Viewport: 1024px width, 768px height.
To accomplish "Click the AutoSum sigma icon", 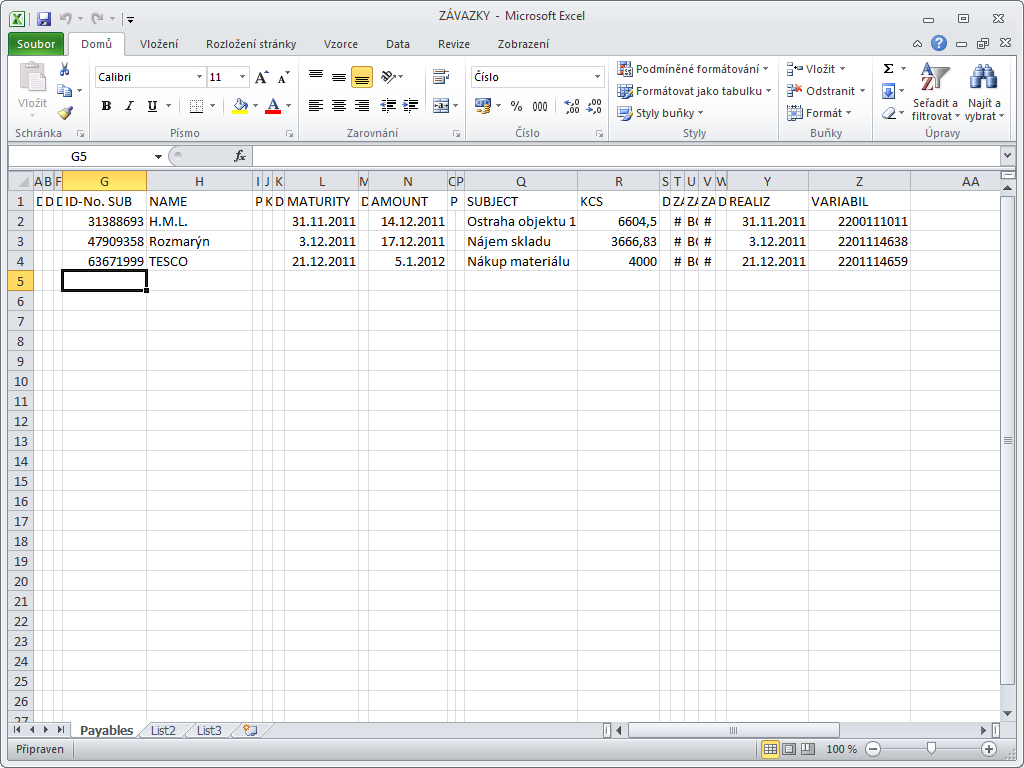I will coord(888,69).
